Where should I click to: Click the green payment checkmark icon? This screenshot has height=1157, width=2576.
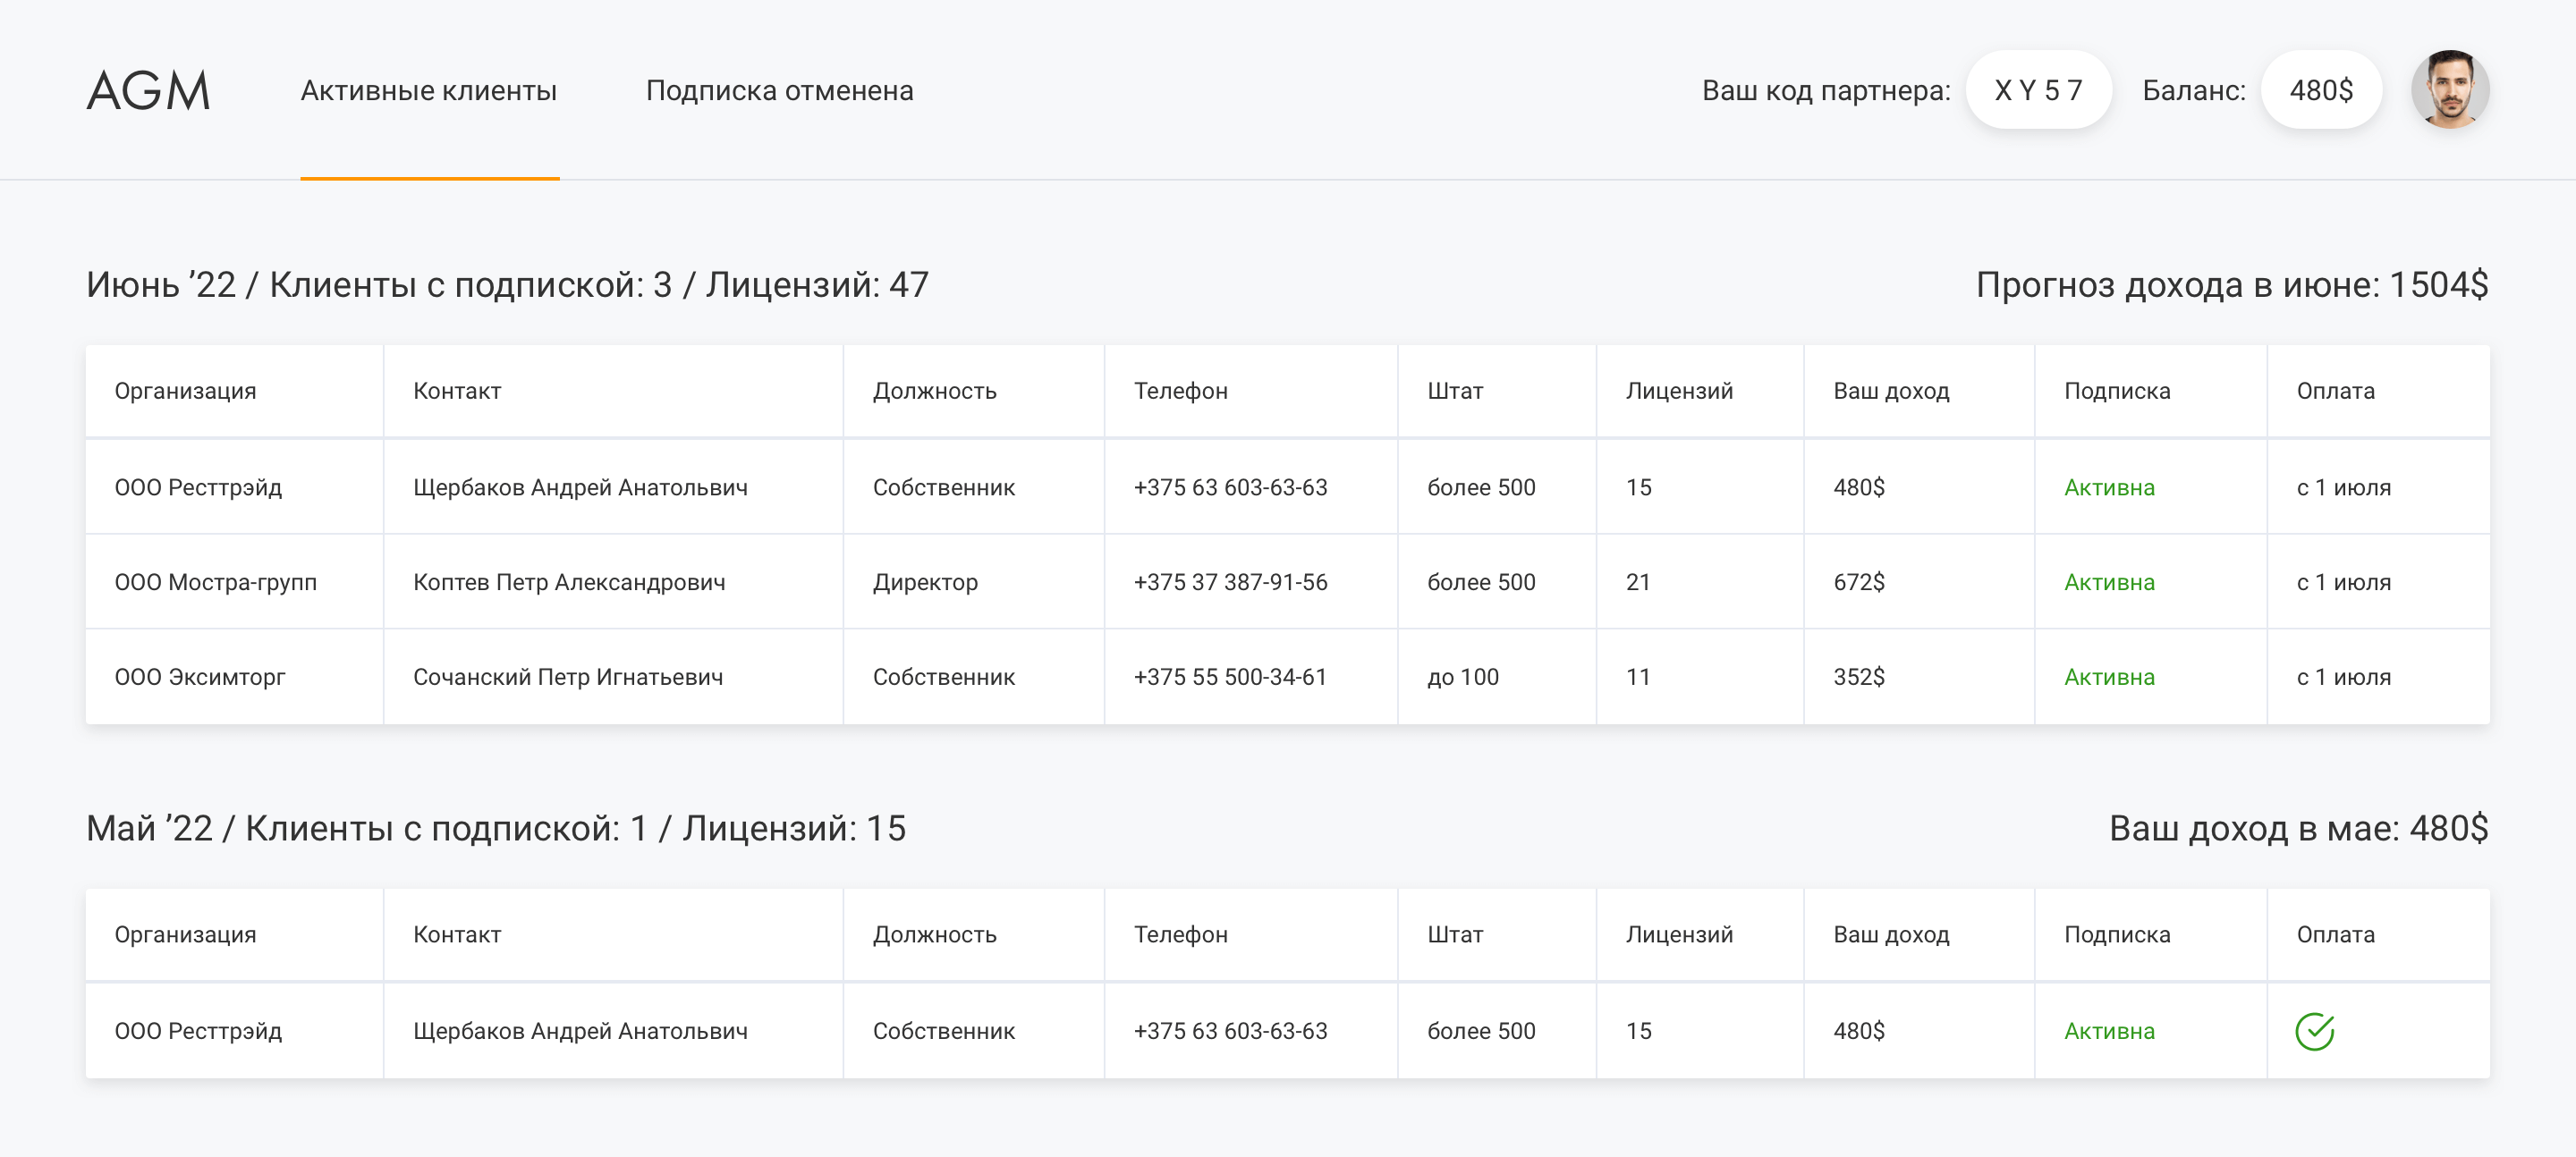click(2314, 1031)
